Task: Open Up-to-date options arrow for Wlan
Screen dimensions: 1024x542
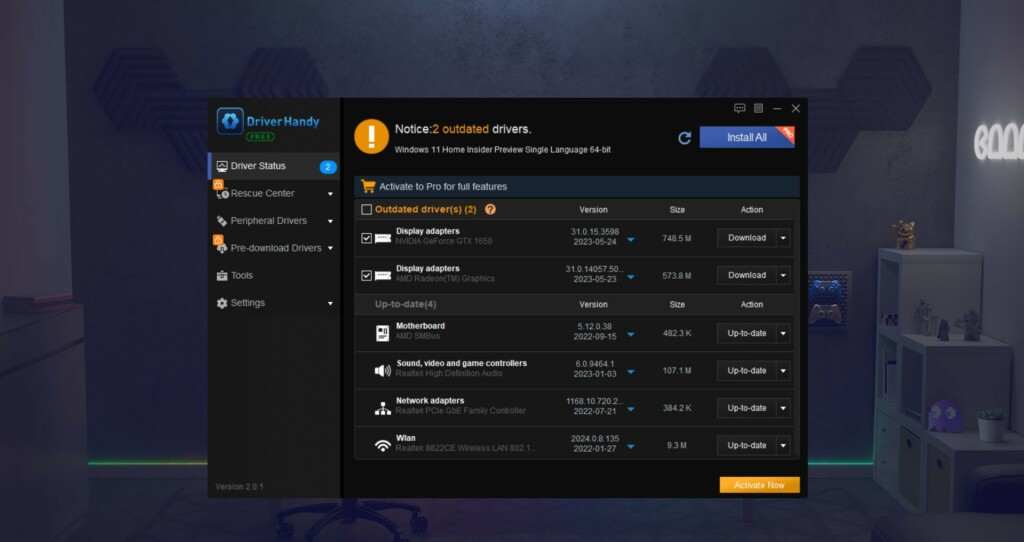Action: [x=783, y=445]
